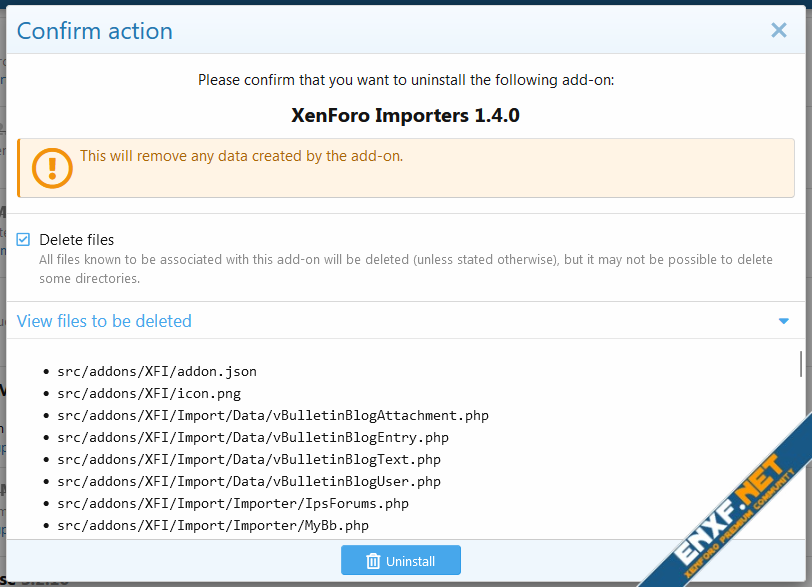Close the Confirm action dialog
This screenshot has height=587, width=812.
779,31
